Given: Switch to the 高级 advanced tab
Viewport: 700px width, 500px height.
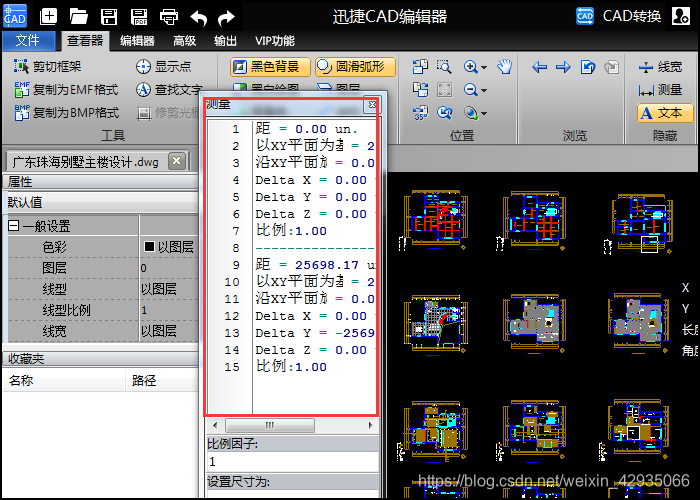Looking at the screenshot, I should 185,41.
